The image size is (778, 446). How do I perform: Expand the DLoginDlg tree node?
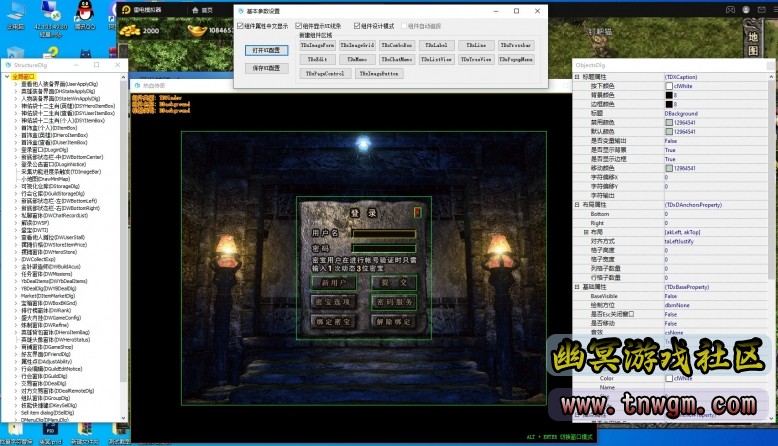coord(16,150)
